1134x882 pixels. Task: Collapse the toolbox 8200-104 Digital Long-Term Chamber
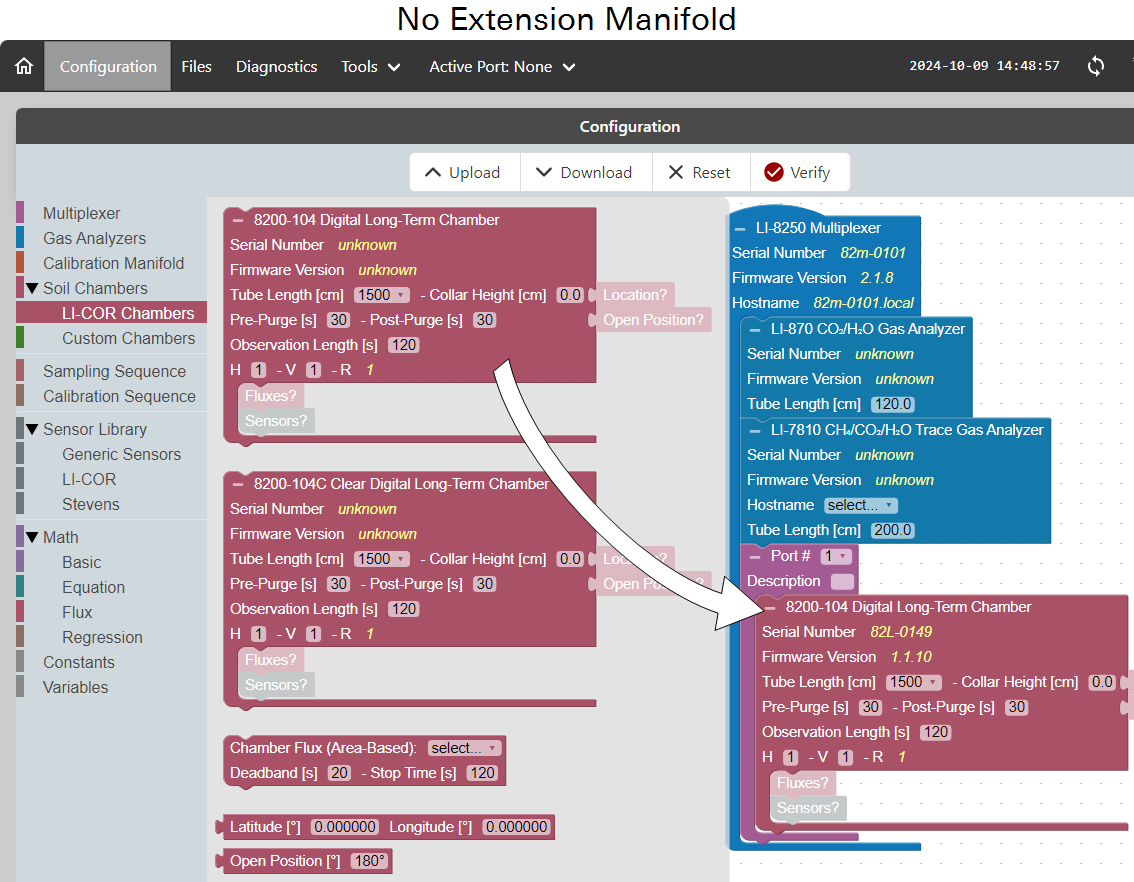point(238,220)
